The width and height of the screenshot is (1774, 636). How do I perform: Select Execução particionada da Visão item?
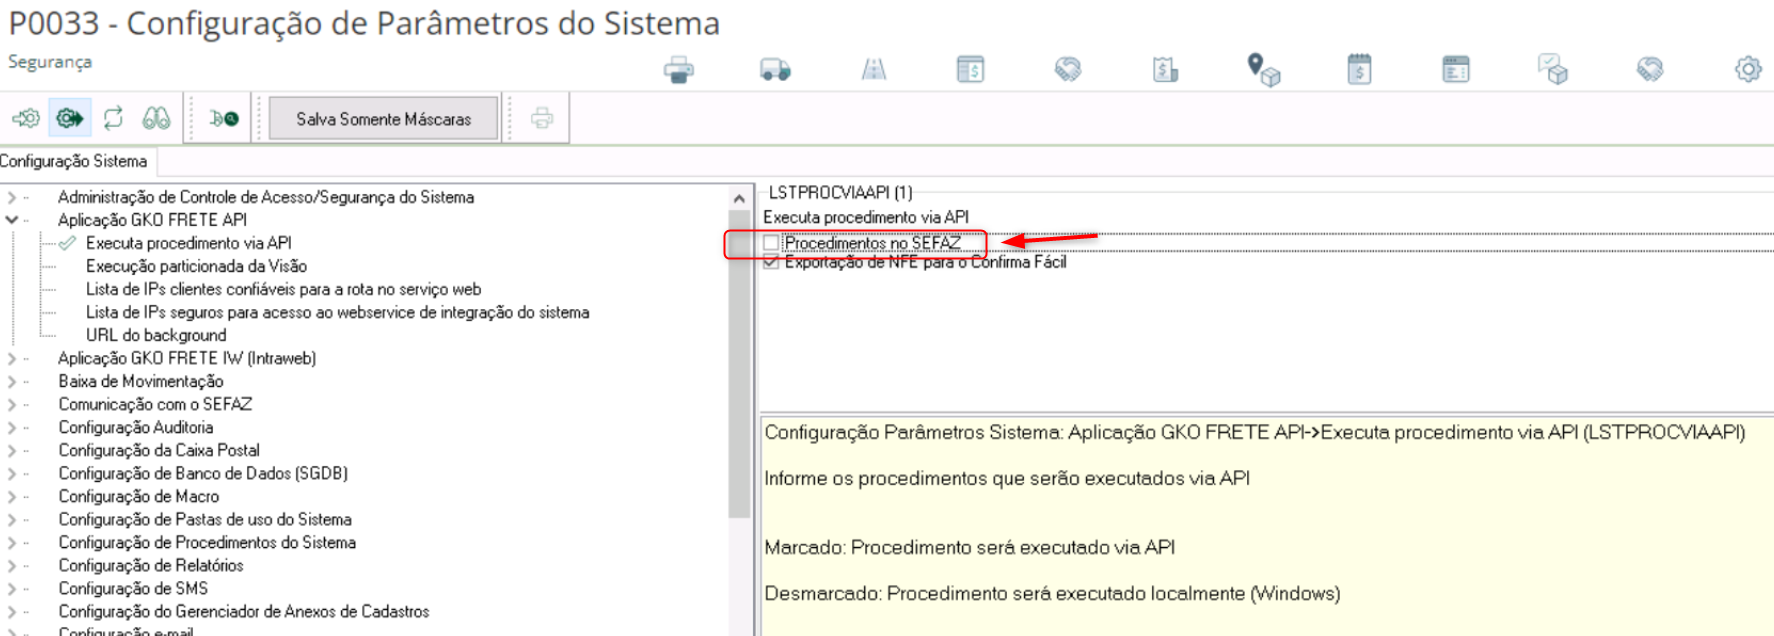click(x=196, y=266)
